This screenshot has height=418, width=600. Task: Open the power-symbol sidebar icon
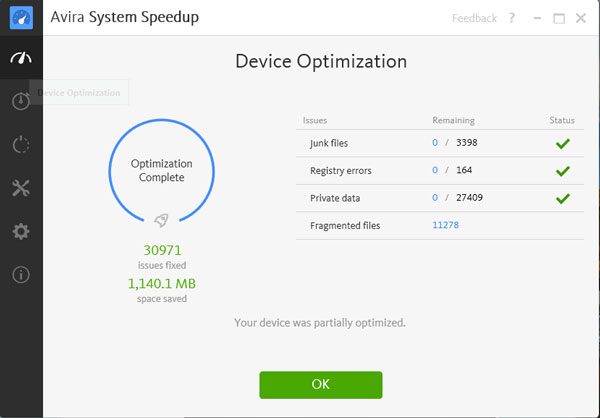21,144
